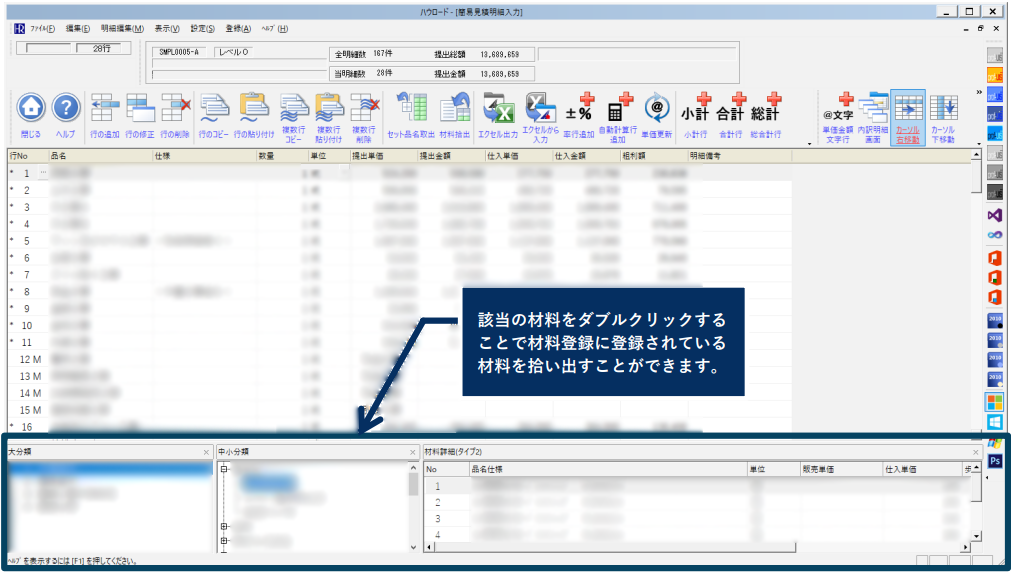
Task: Paste a row using 行の貼り付け
Action: 254,109
